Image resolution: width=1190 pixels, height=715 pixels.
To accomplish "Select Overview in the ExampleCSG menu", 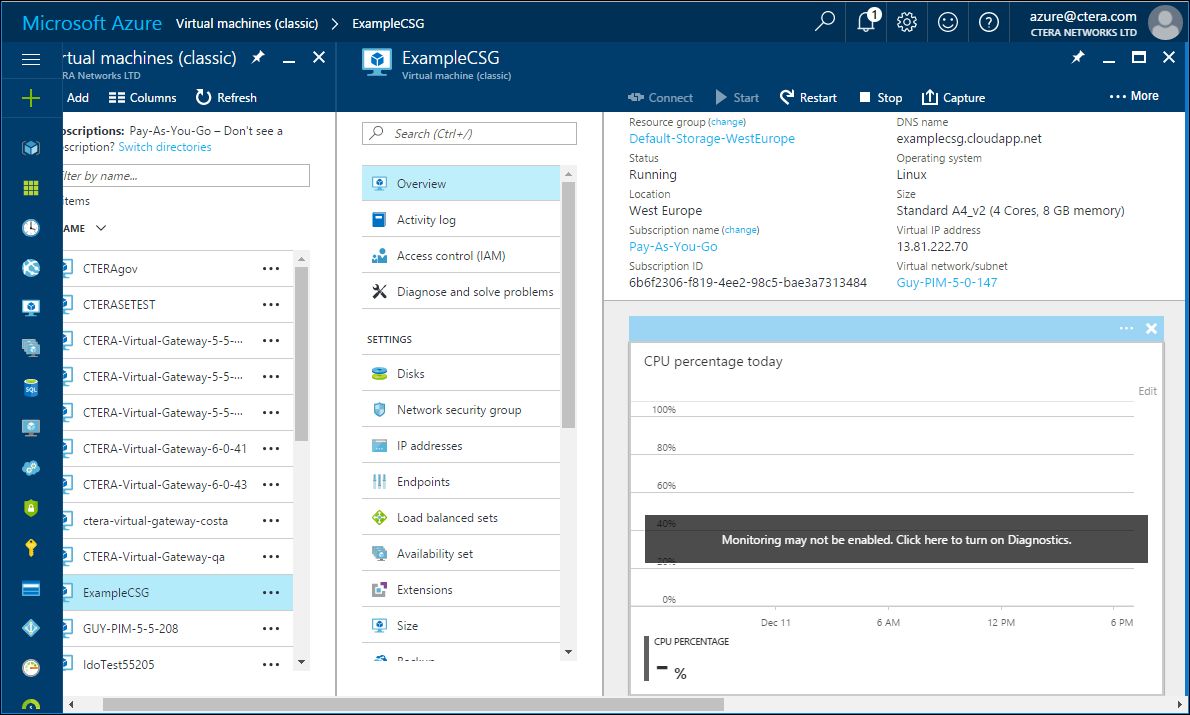I will pyautogui.click(x=461, y=183).
